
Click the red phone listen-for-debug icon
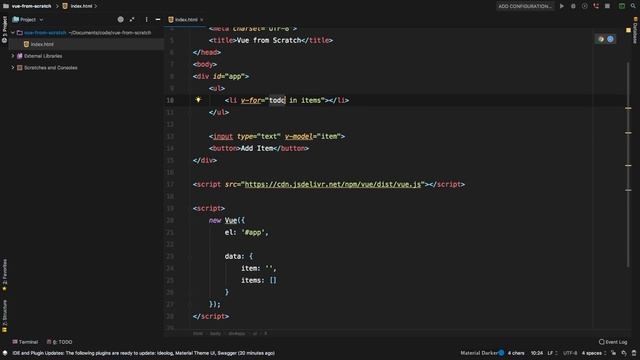[x=596, y=6]
